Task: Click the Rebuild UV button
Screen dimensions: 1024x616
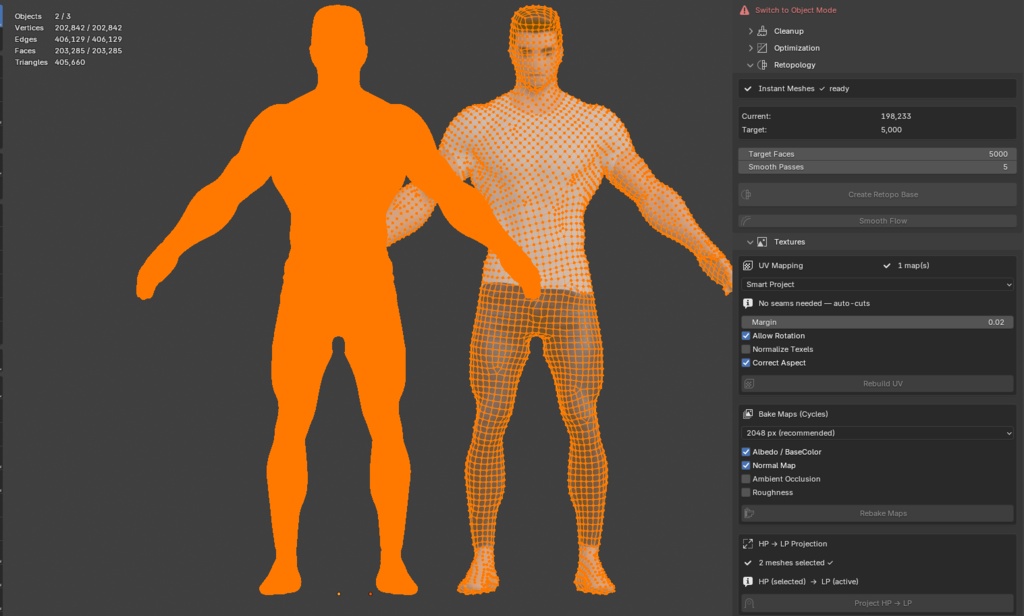Action: pos(877,383)
